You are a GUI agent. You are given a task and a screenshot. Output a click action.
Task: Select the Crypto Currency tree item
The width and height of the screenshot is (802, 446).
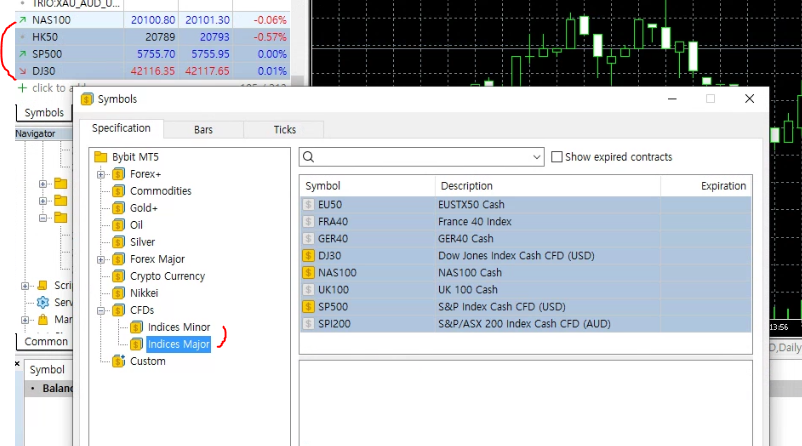(x=167, y=276)
